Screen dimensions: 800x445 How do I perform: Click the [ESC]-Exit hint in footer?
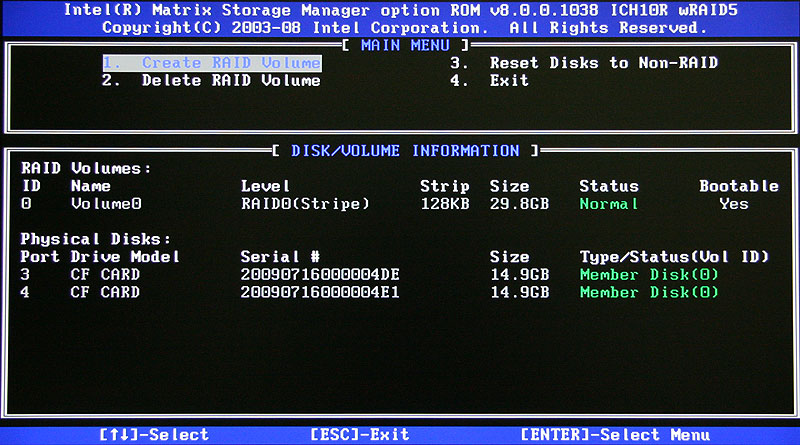[360, 435]
